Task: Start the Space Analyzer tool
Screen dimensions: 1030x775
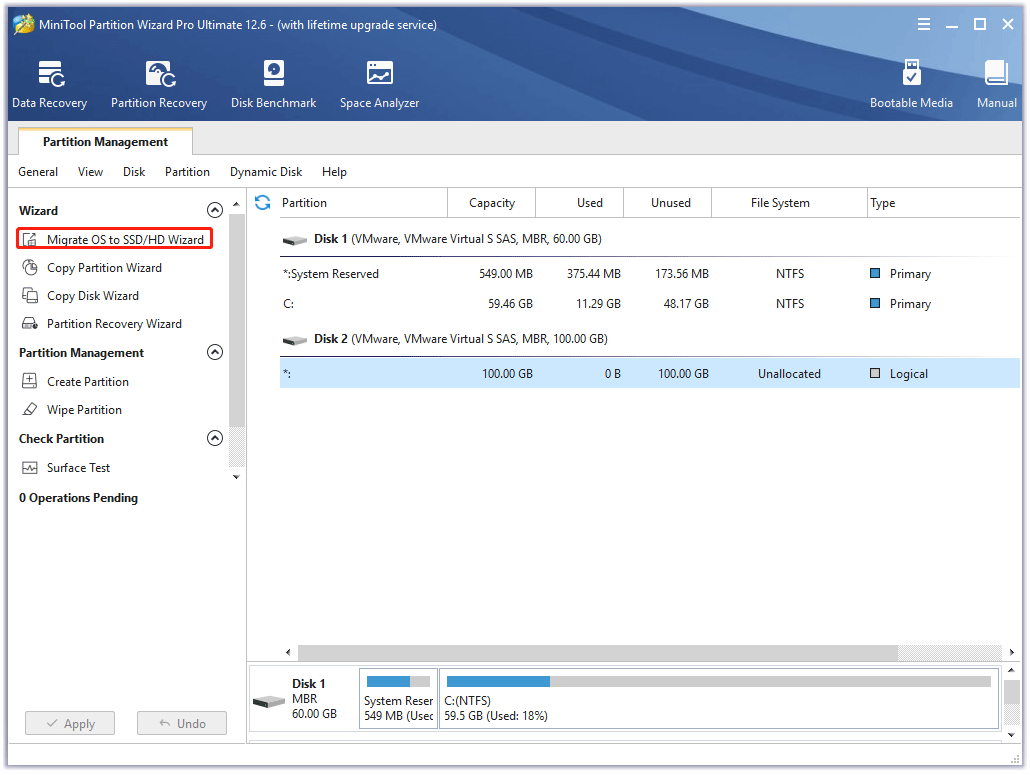Action: click(x=379, y=84)
